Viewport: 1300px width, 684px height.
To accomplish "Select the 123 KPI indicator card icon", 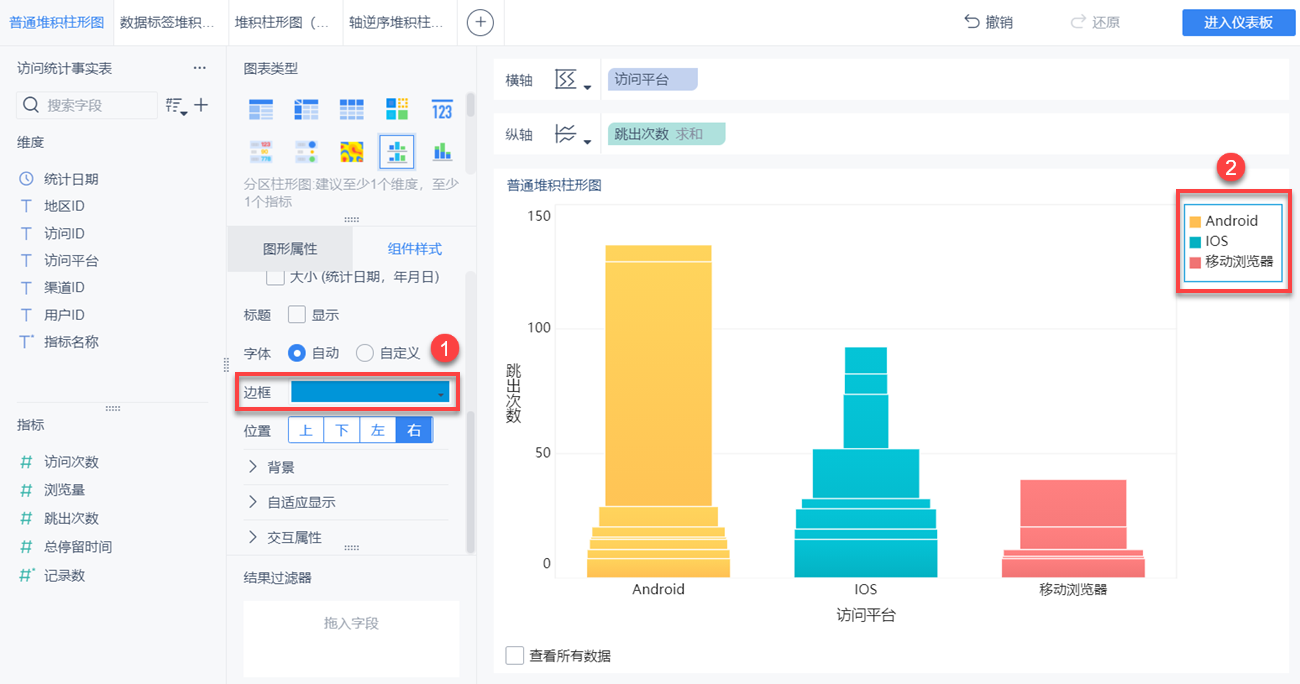I will (442, 110).
